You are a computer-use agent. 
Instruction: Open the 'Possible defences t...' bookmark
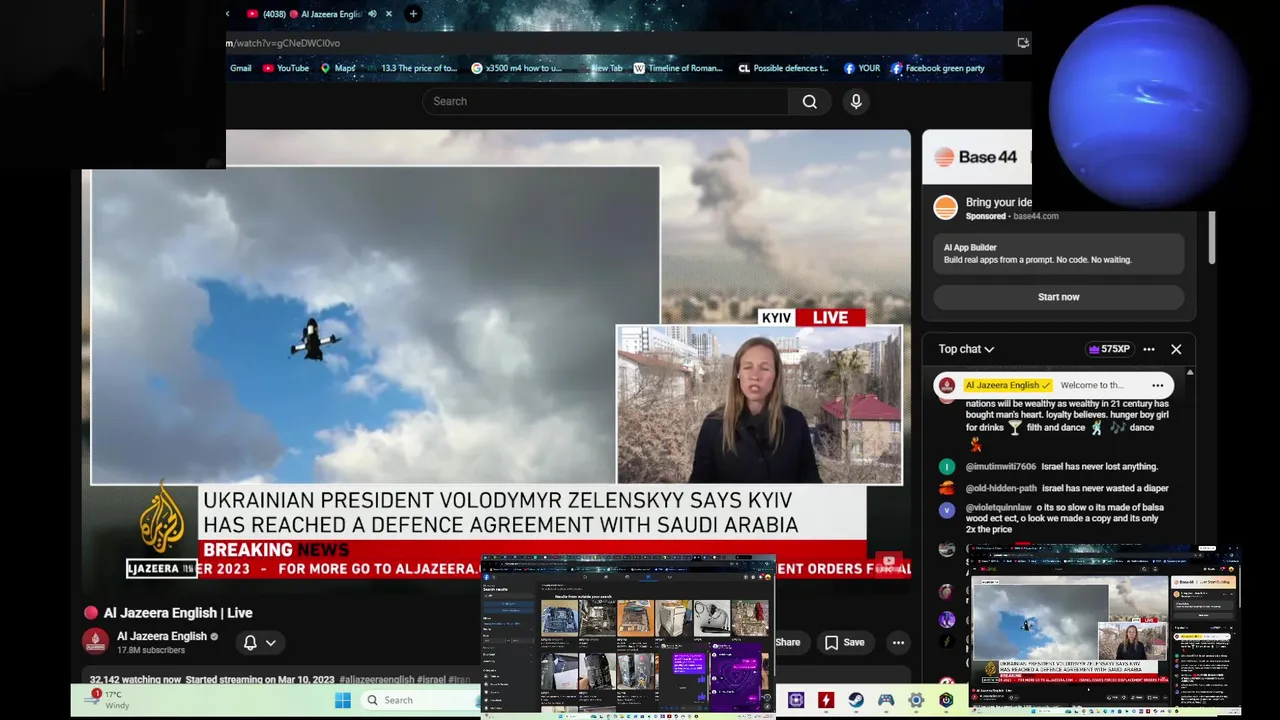click(x=784, y=68)
